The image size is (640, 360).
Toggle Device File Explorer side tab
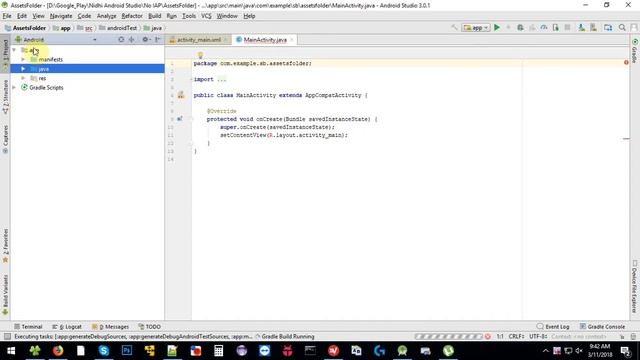click(635, 287)
